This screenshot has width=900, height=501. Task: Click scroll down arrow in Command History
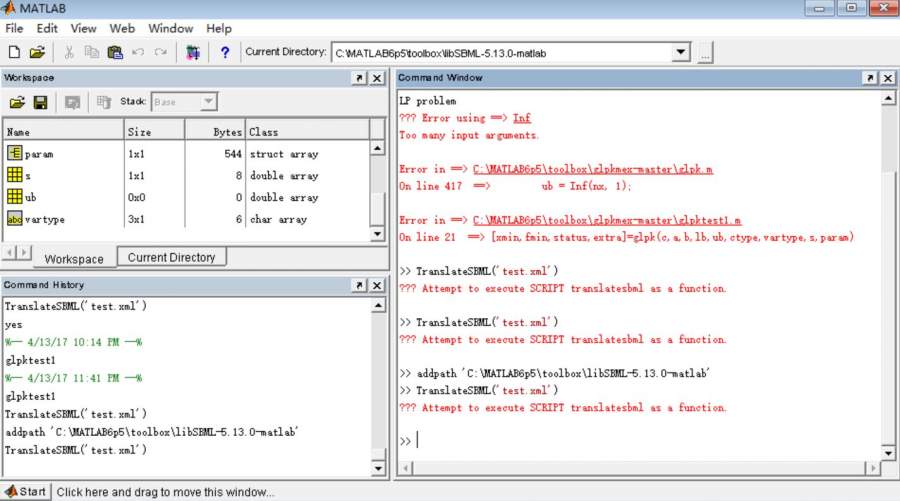[378, 468]
